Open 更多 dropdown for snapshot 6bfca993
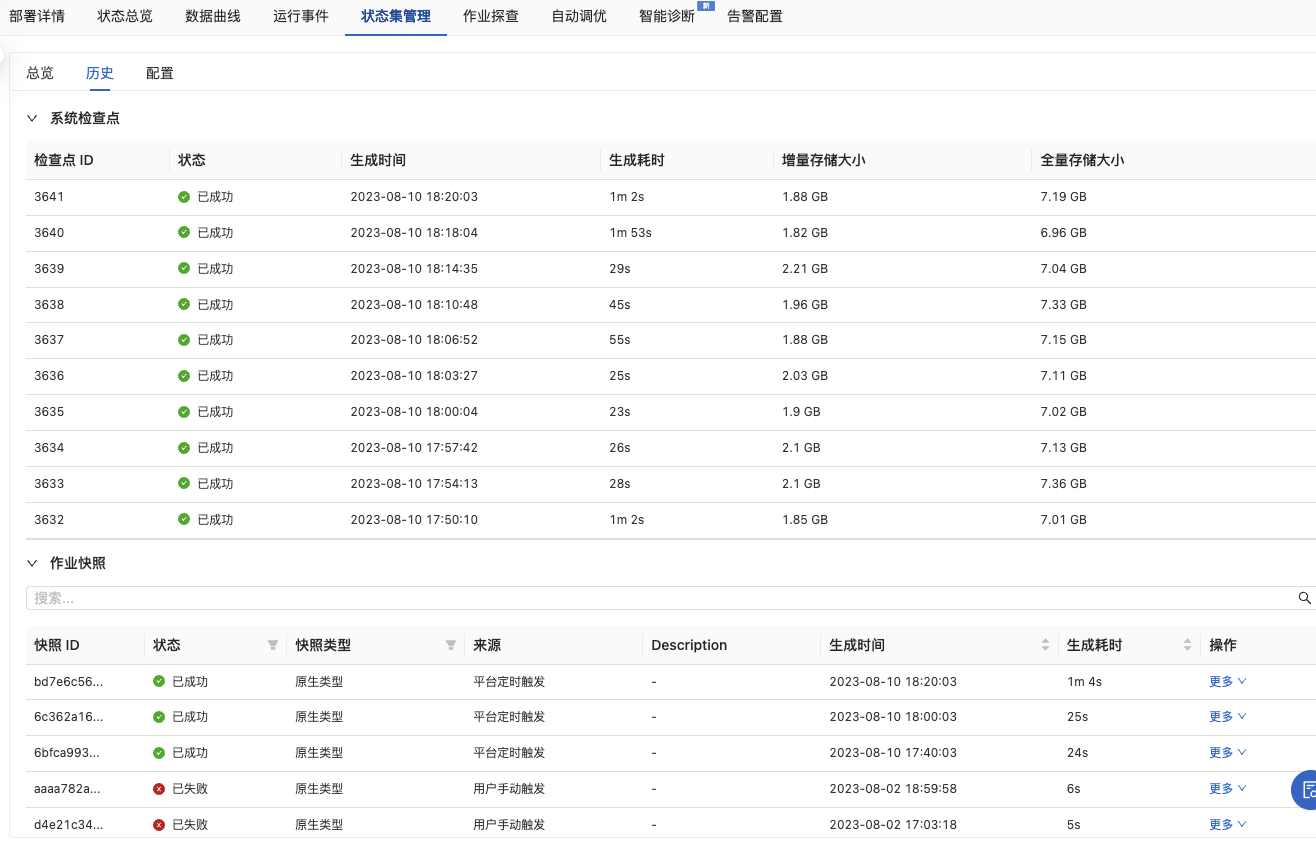1316x843 pixels. point(1228,753)
